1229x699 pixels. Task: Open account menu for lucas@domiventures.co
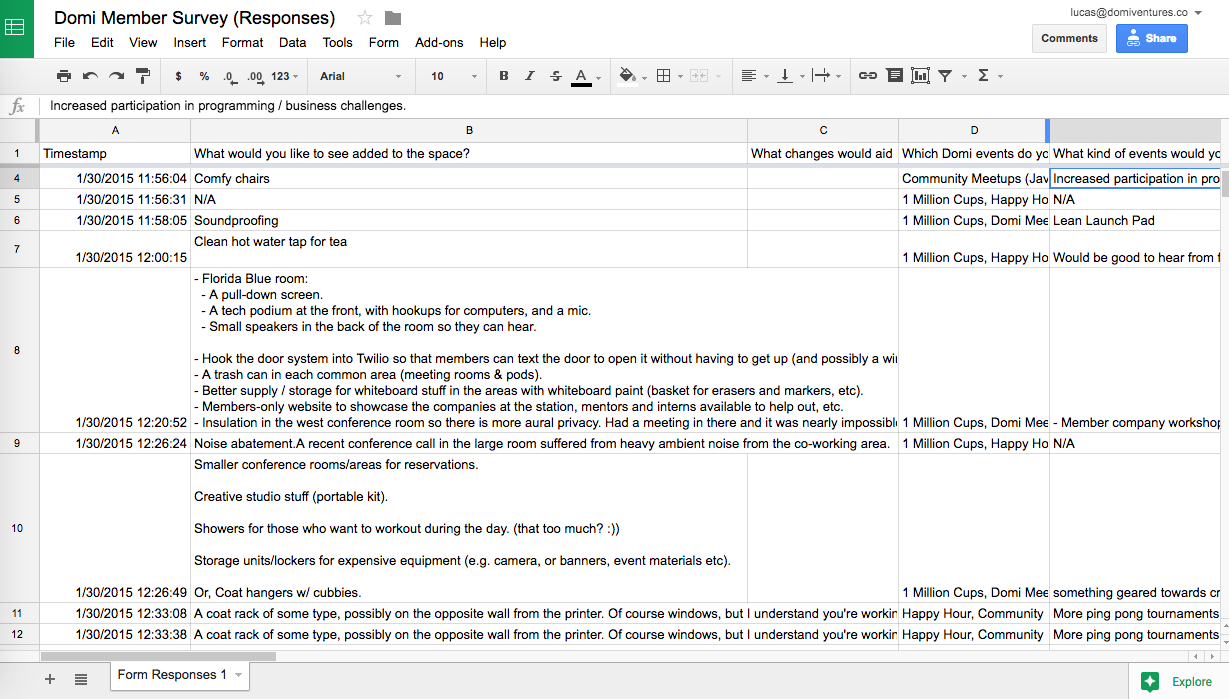[1135, 12]
